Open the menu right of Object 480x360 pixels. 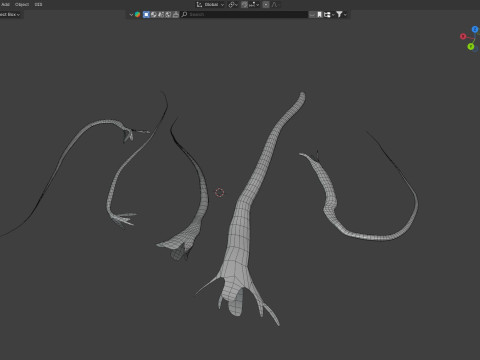38,4
